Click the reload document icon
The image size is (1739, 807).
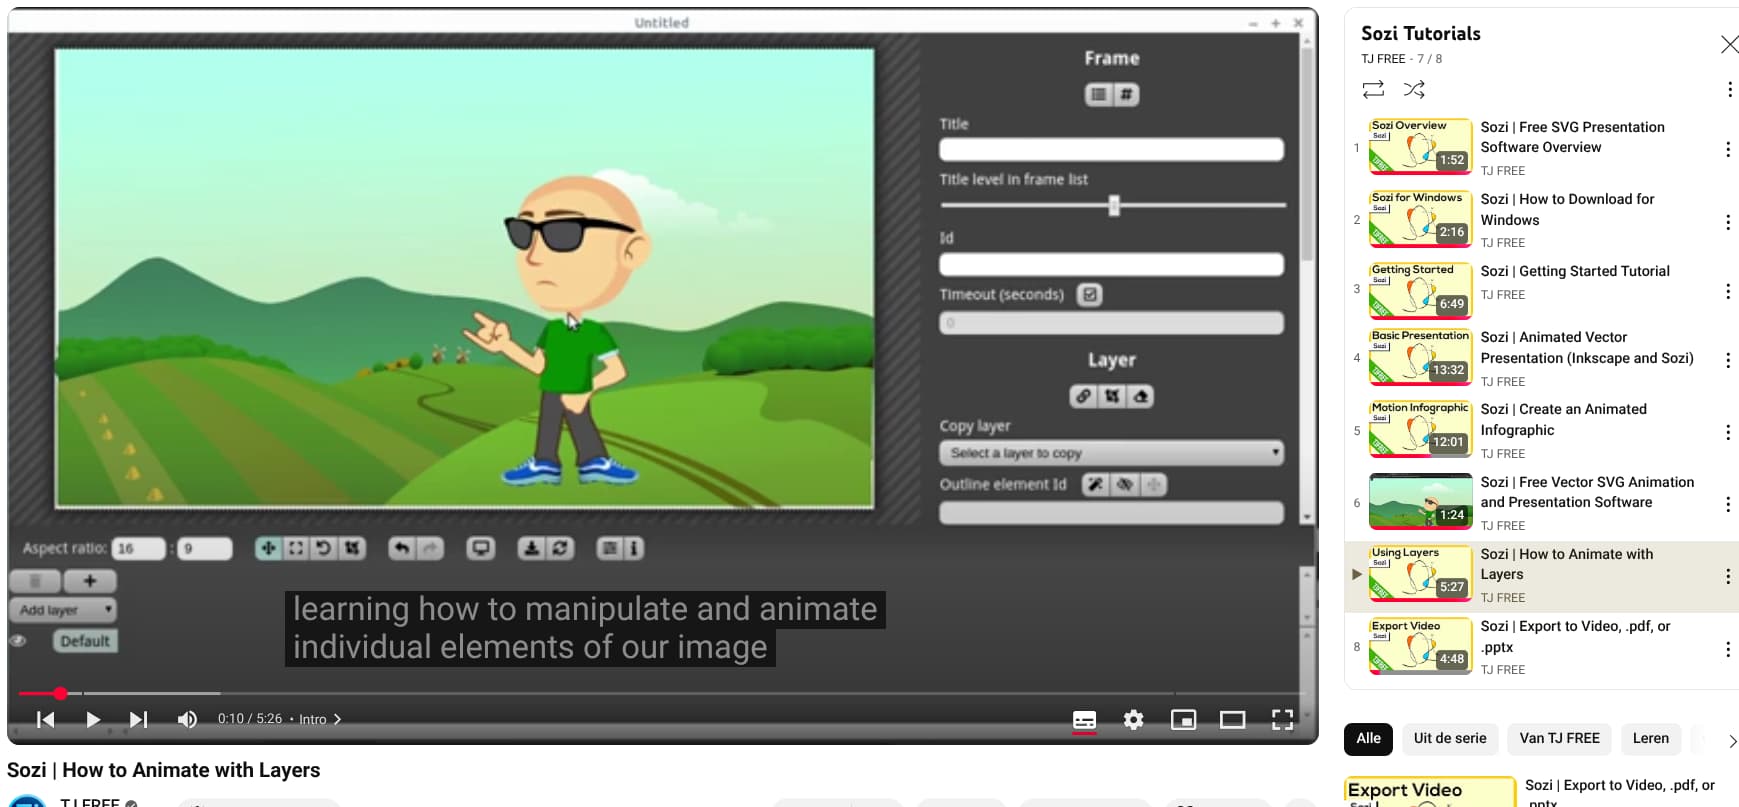click(560, 548)
